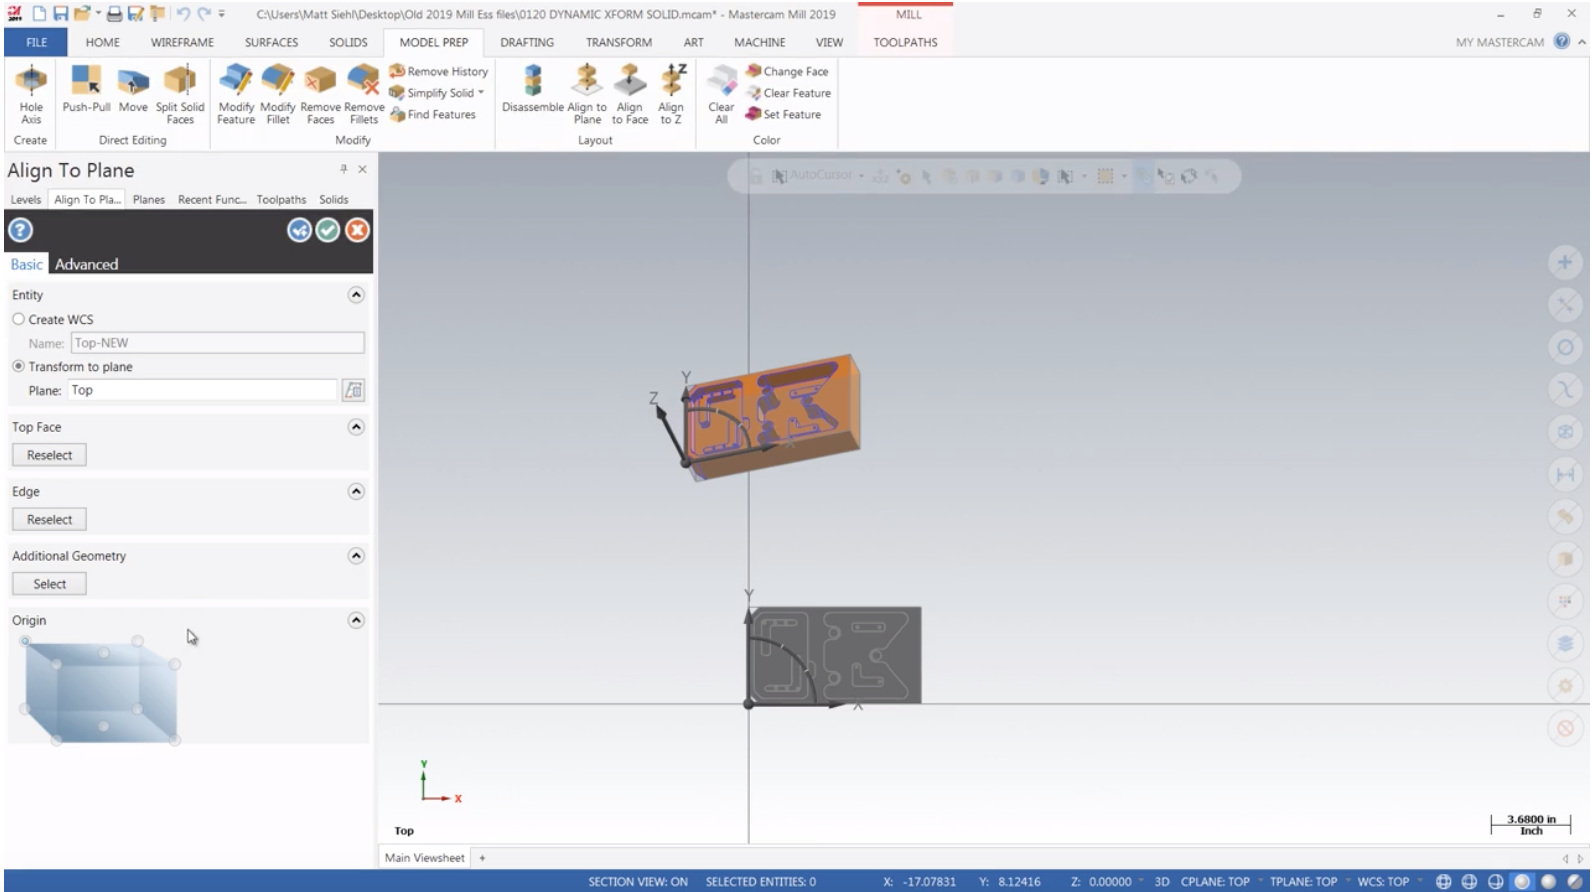Open the MY MASTERCAM link

[1499, 42]
